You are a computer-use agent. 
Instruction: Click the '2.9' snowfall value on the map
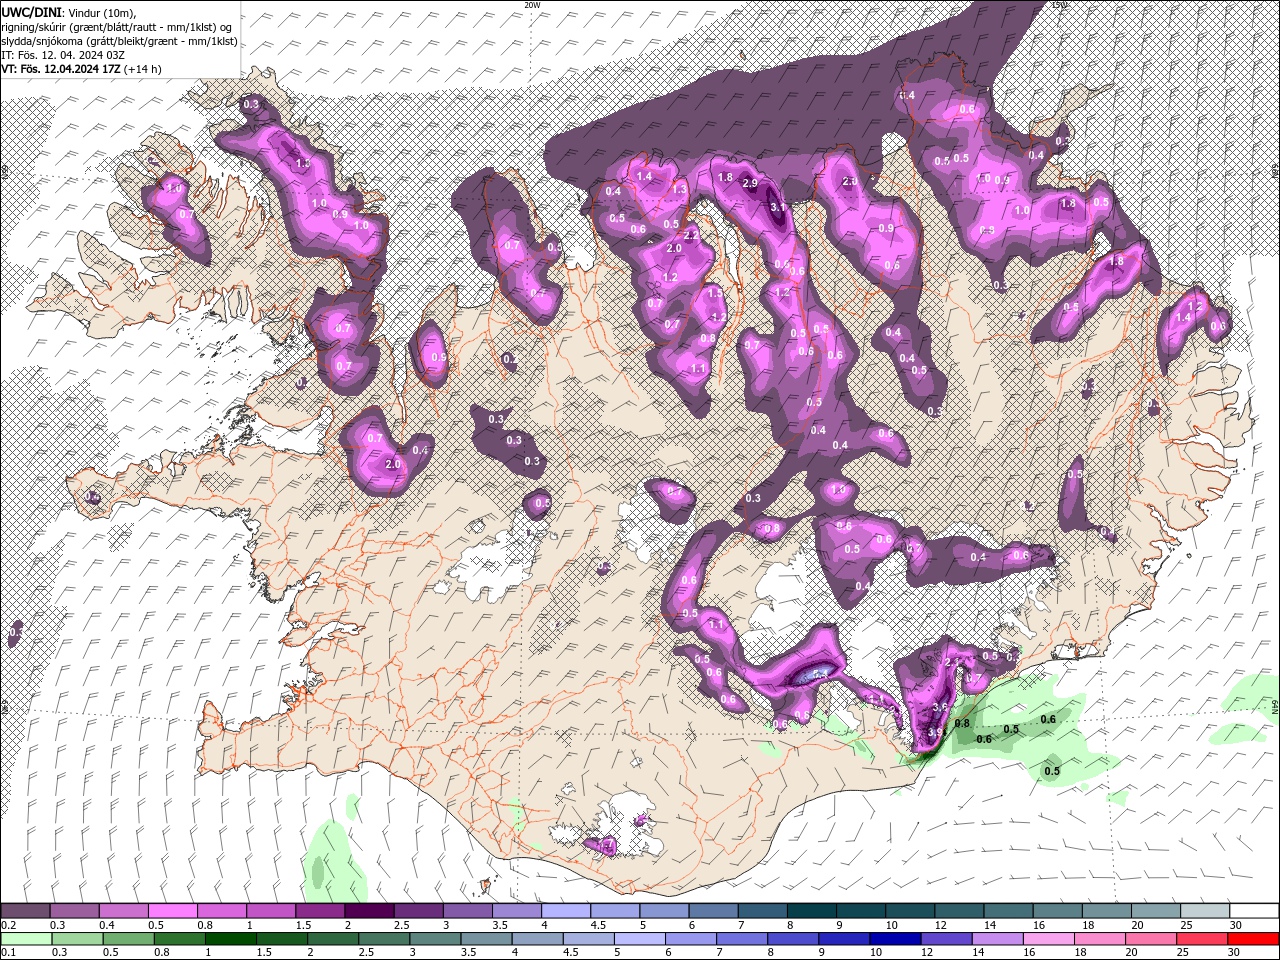tap(749, 184)
